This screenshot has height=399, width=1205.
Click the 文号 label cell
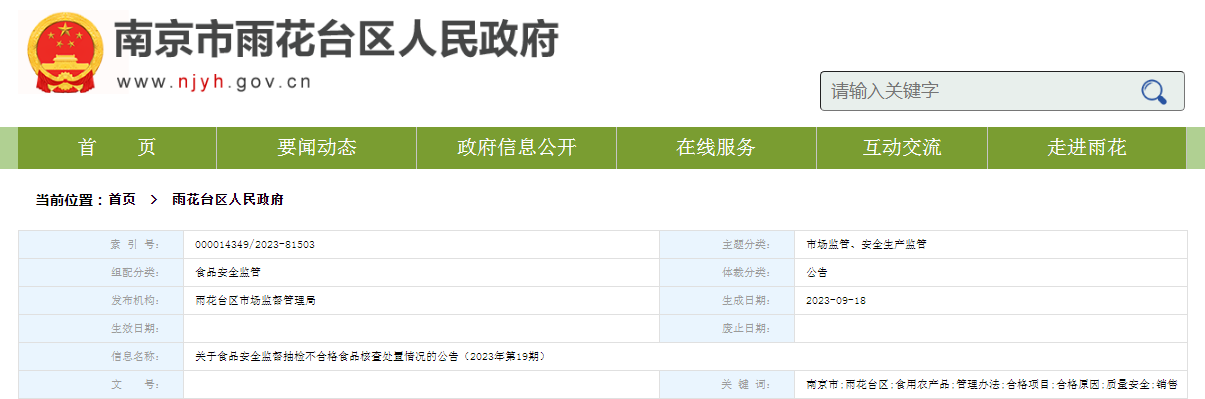pos(101,384)
